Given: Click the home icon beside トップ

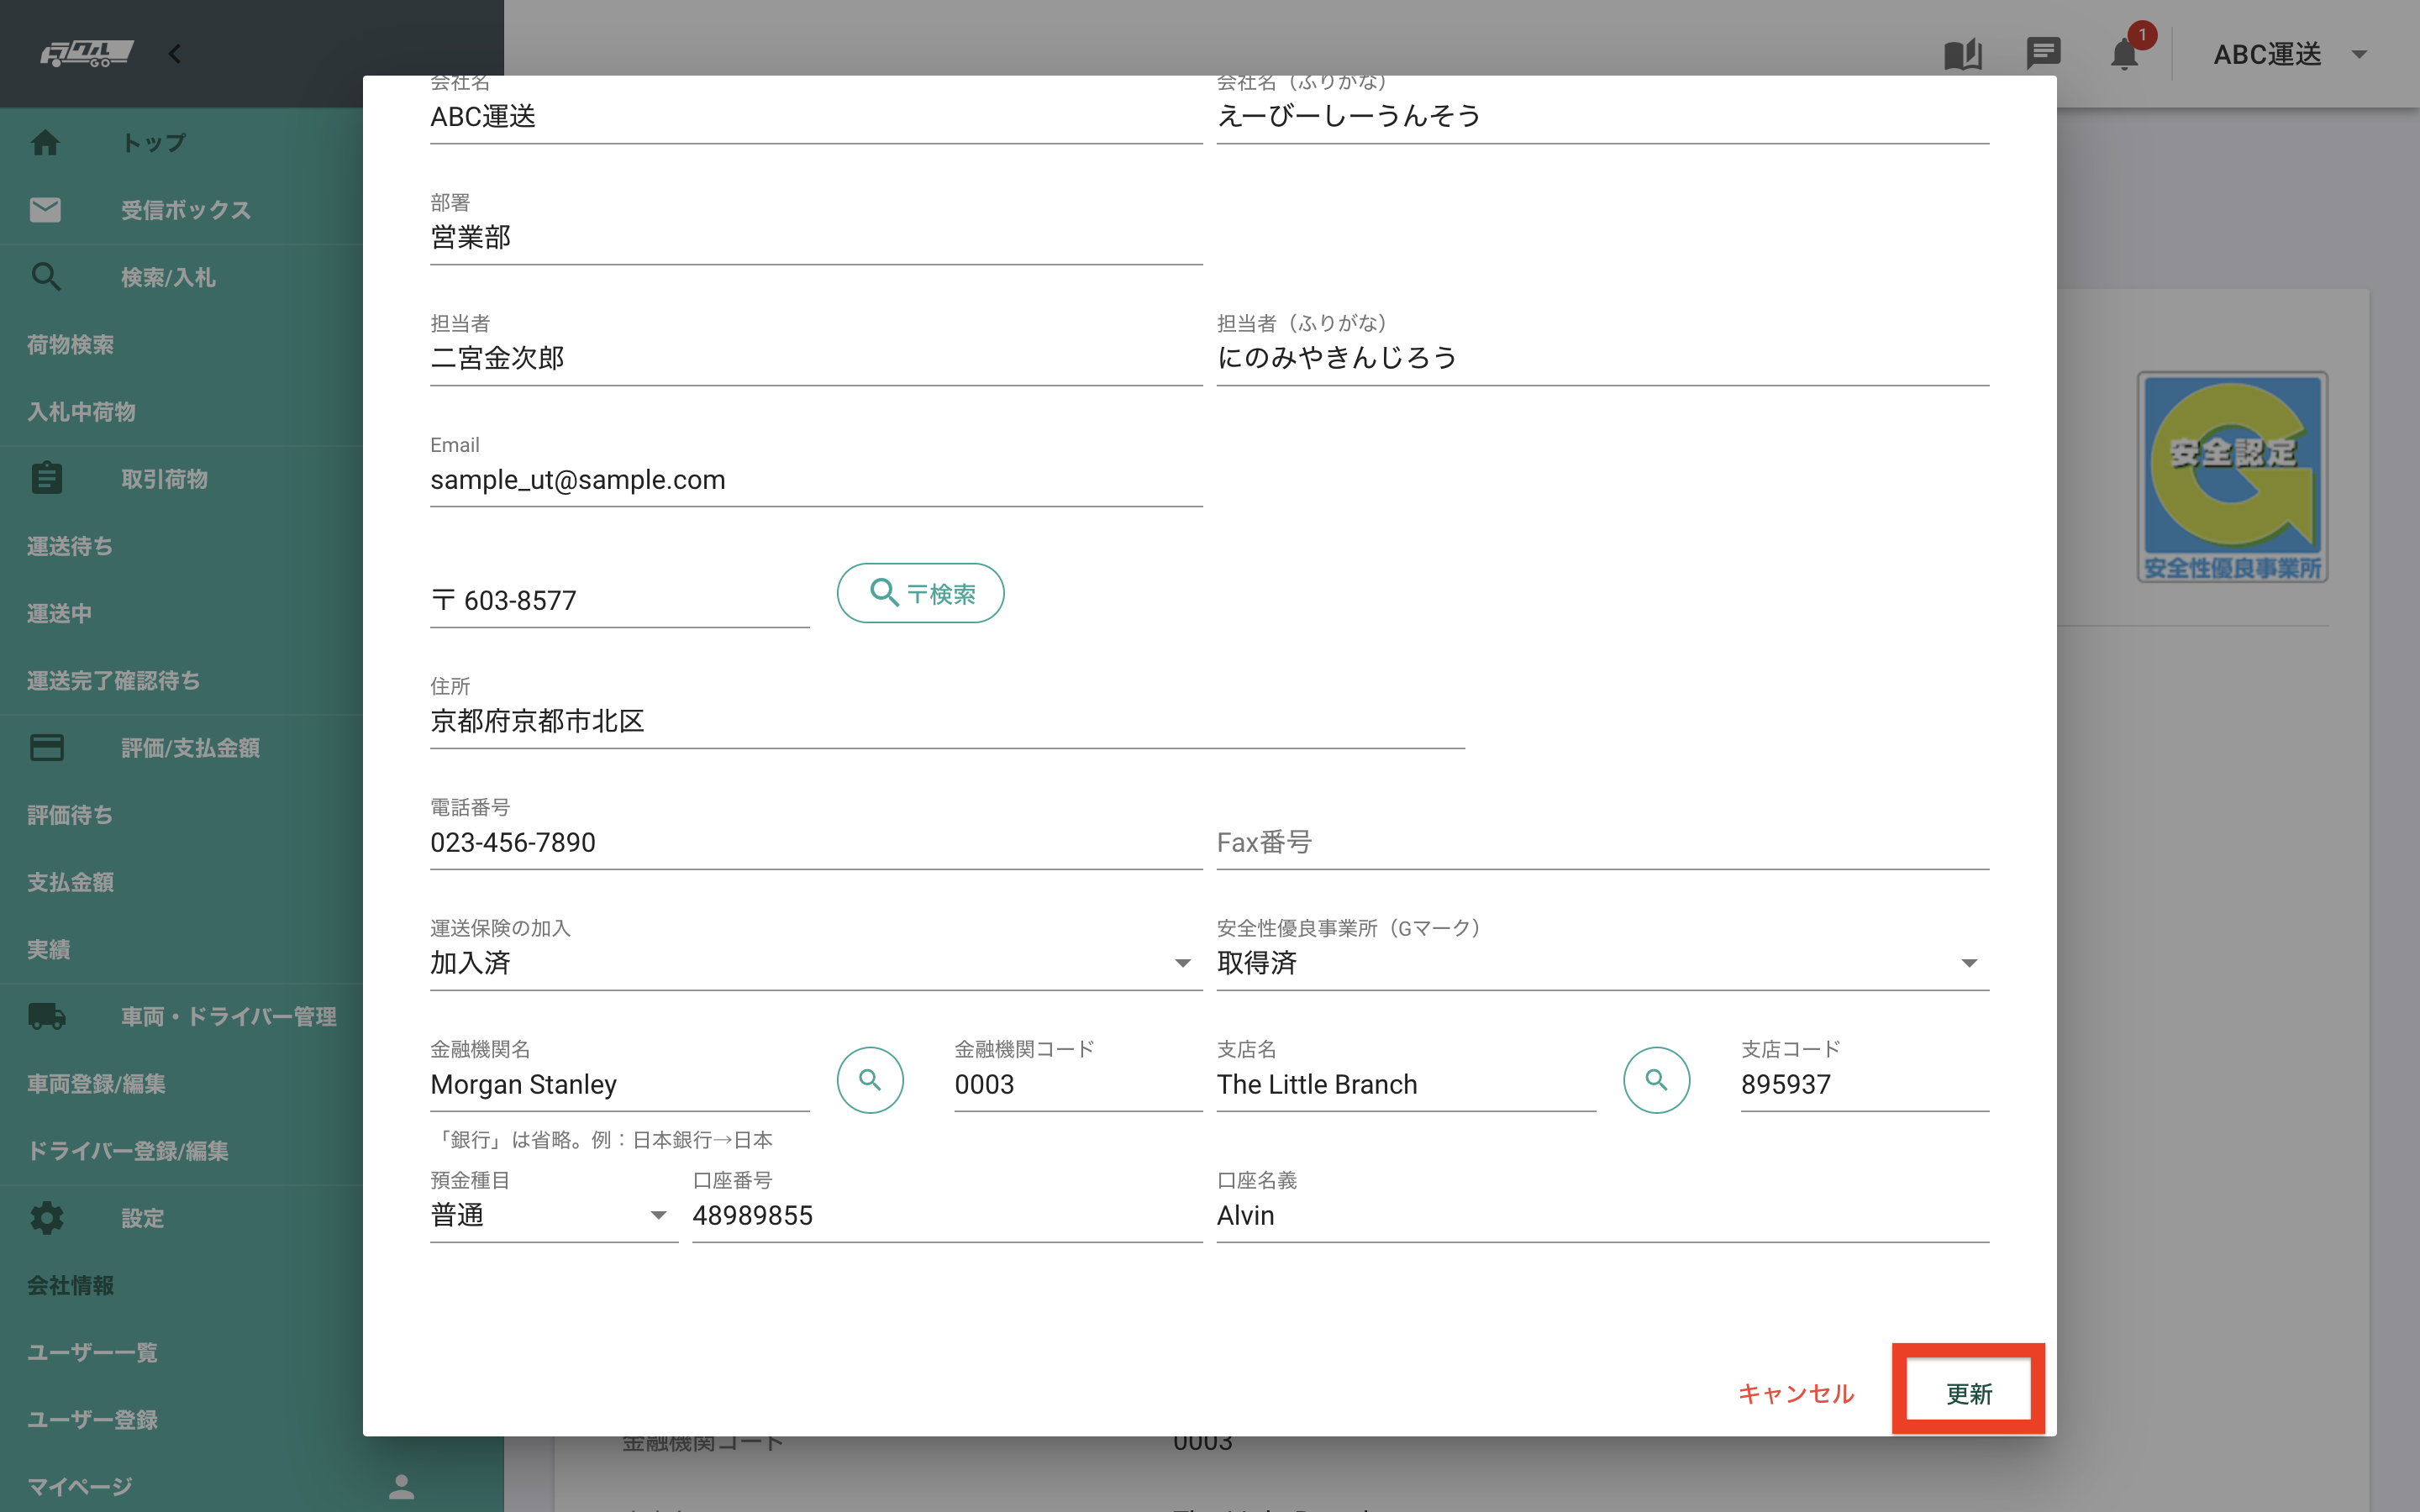Looking at the screenshot, I should point(45,142).
